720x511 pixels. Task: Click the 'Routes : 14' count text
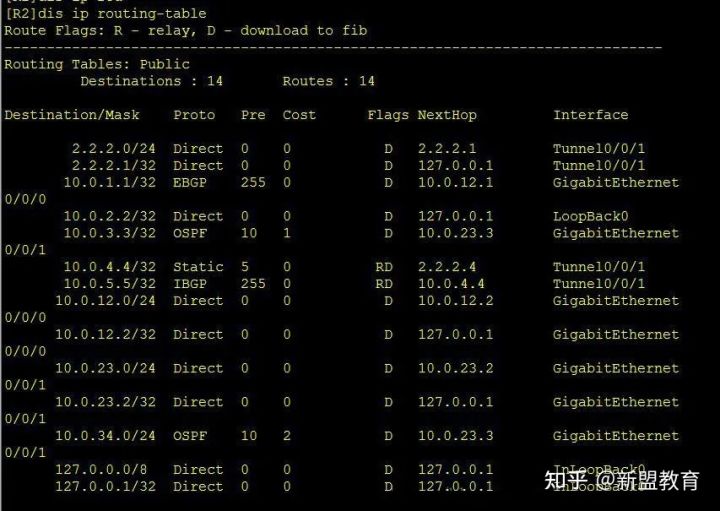[x=328, y=81]
